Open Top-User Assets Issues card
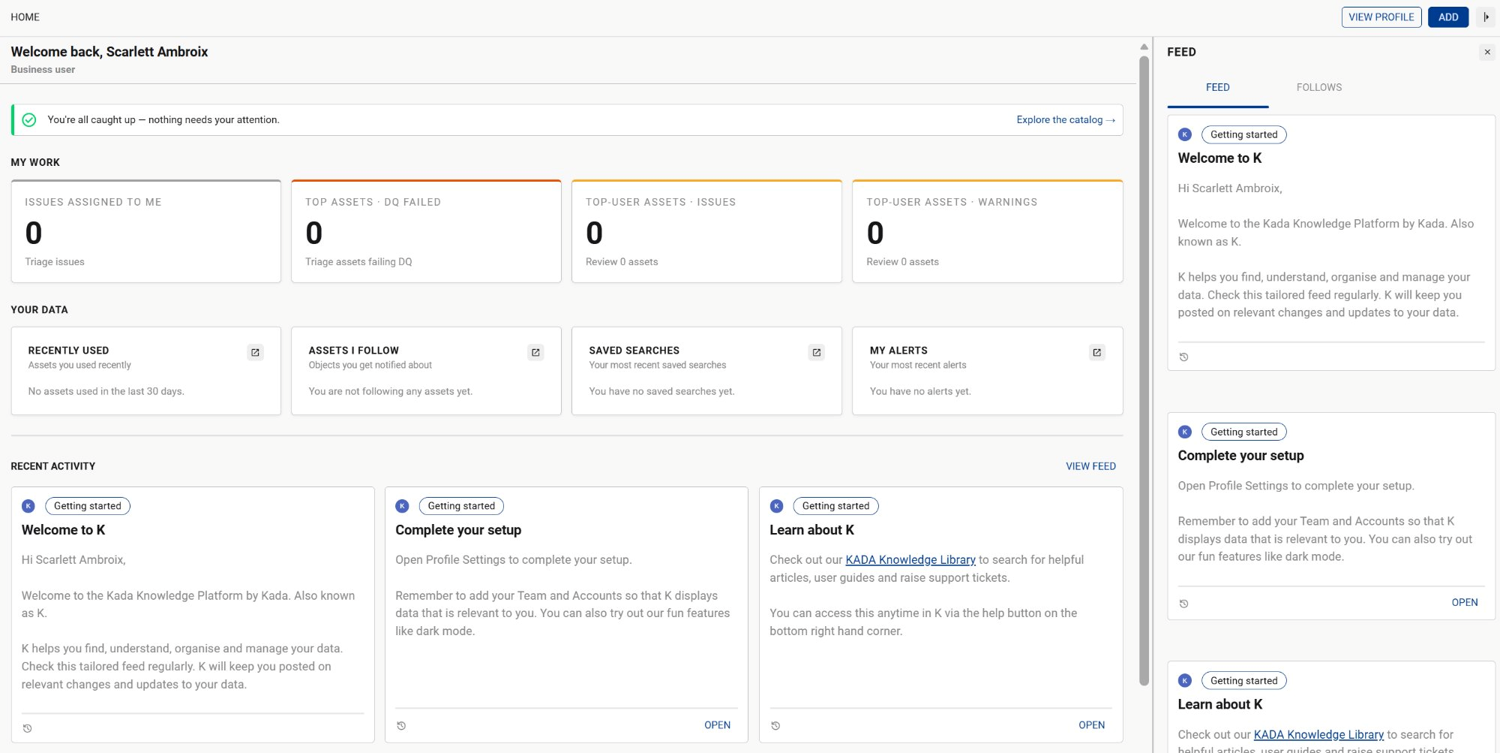The width and height of the screenshot is (1500, 753). (x=707, y=231)
